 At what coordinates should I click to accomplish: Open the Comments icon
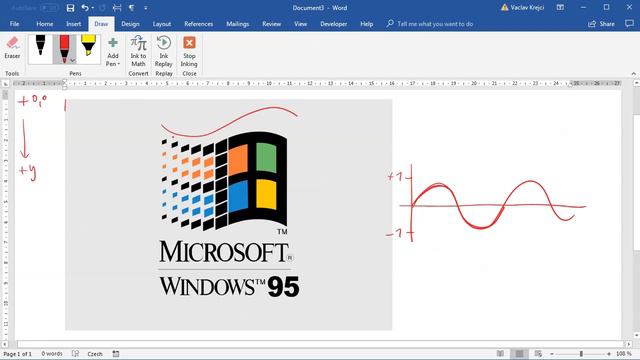(x=629, y=24)
